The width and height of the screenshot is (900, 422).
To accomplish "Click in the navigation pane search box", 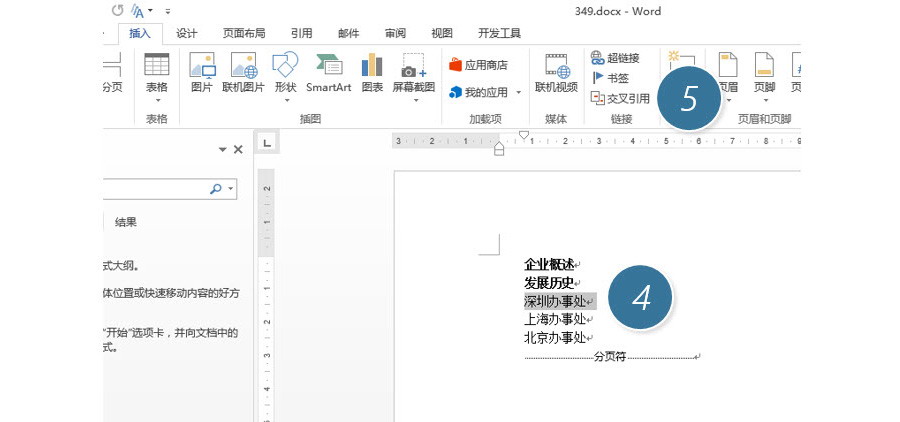I will pos(155,188).
